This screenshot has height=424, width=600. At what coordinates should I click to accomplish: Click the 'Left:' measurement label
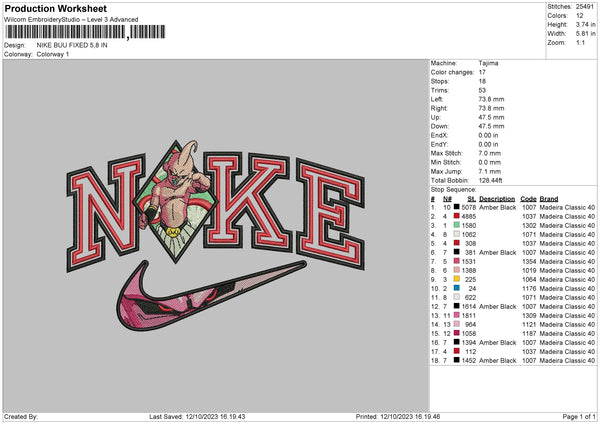(x=437, y=99)
